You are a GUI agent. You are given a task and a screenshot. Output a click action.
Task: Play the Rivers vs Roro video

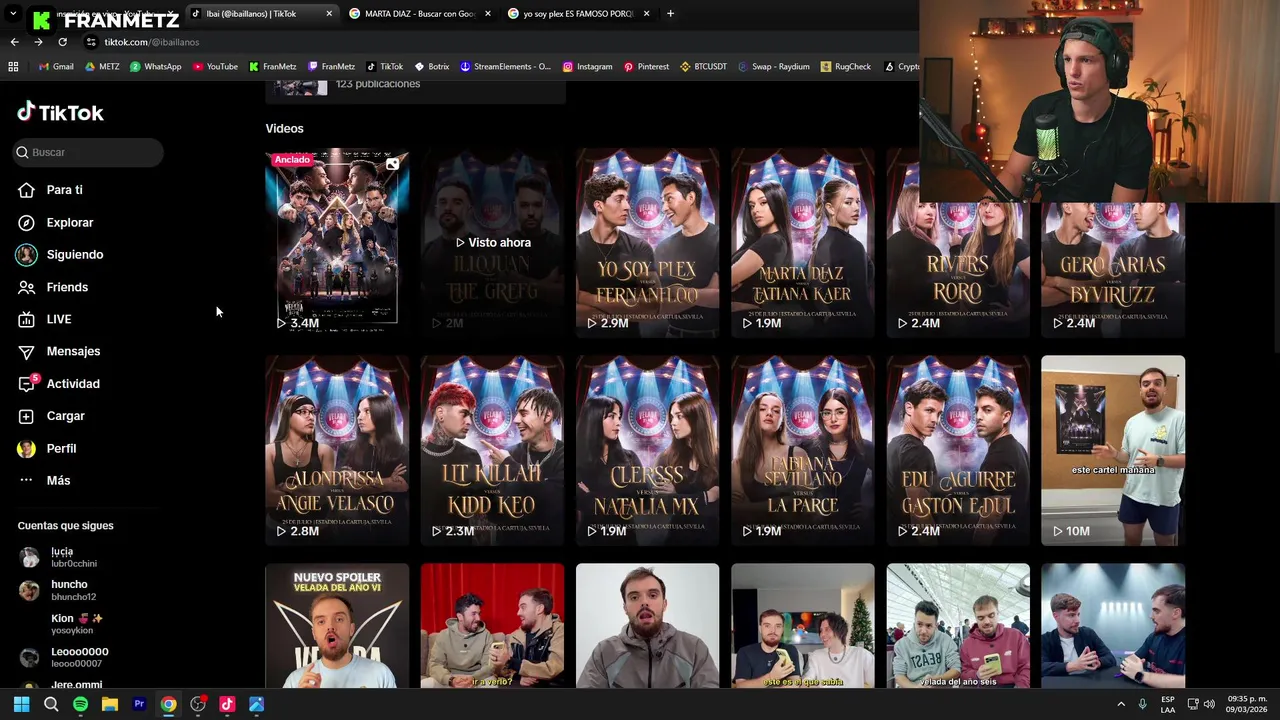pos(957,268)
